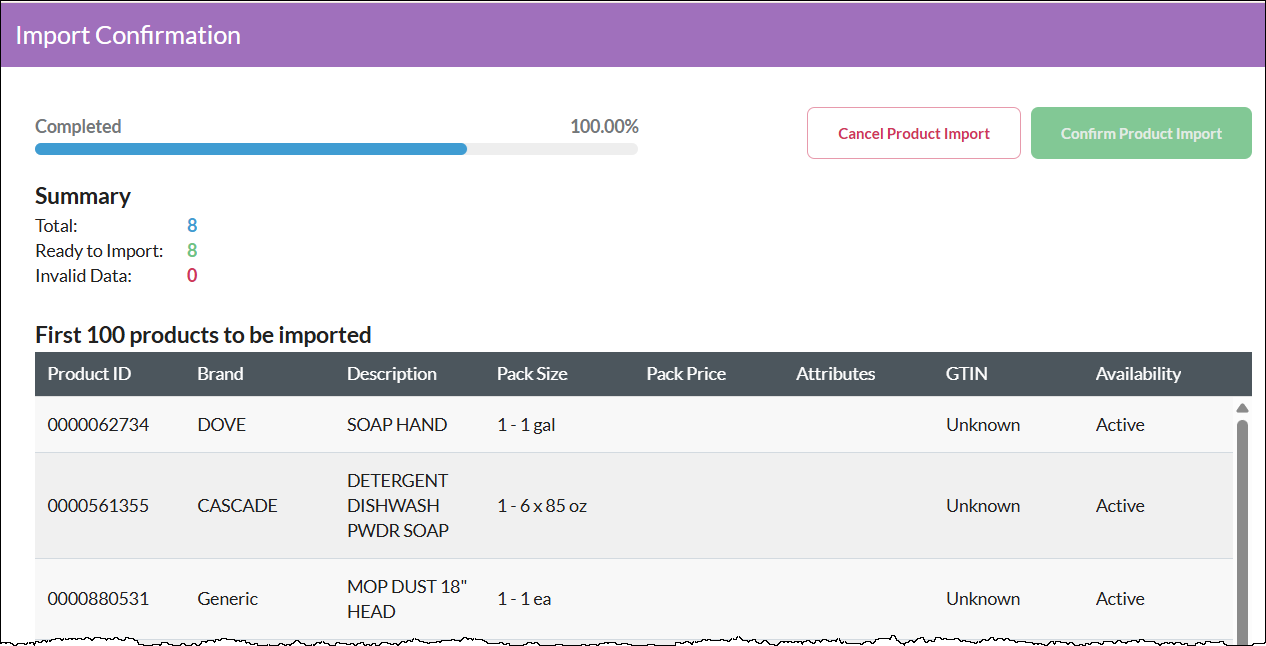
Task: Click the Pack Size column header
Action: (532, 374)
